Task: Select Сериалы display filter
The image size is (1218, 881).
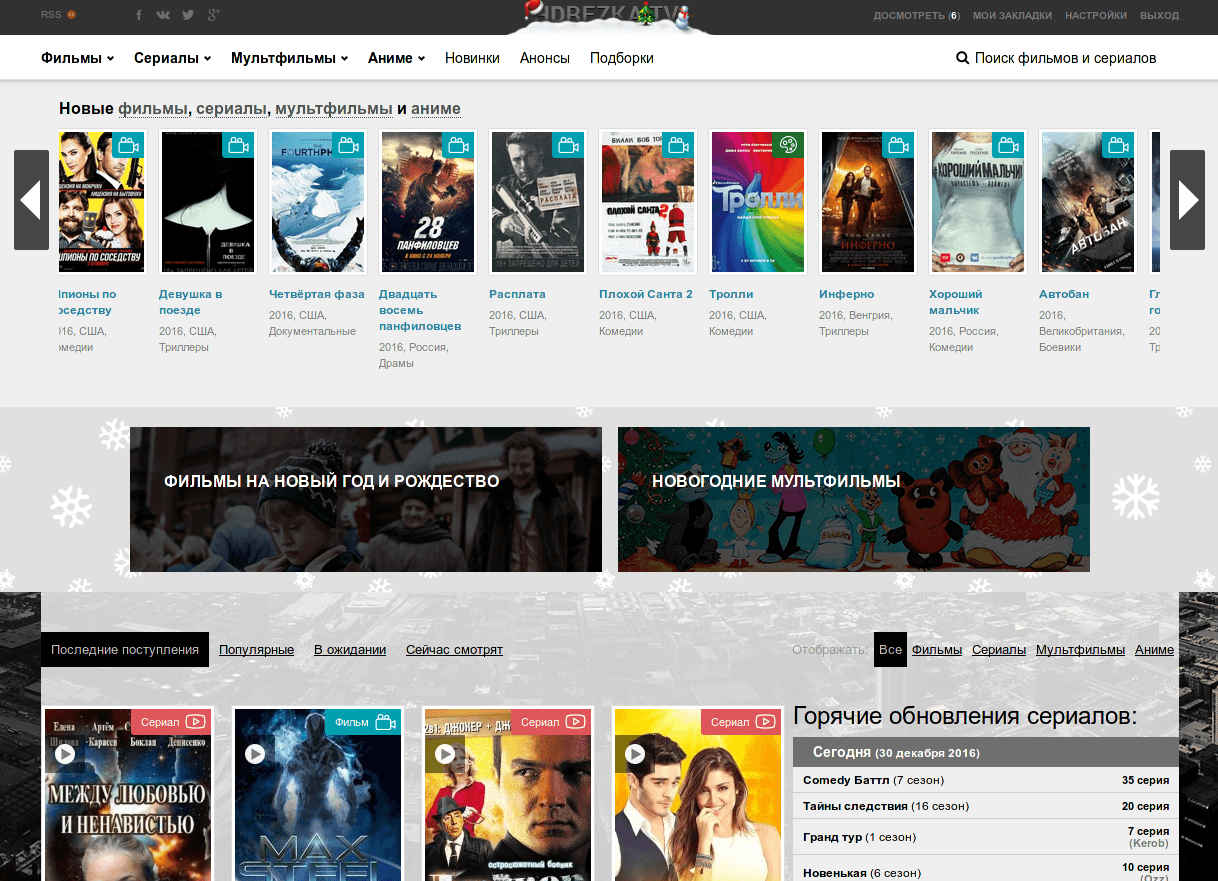Action: click(x=999, y=650)
